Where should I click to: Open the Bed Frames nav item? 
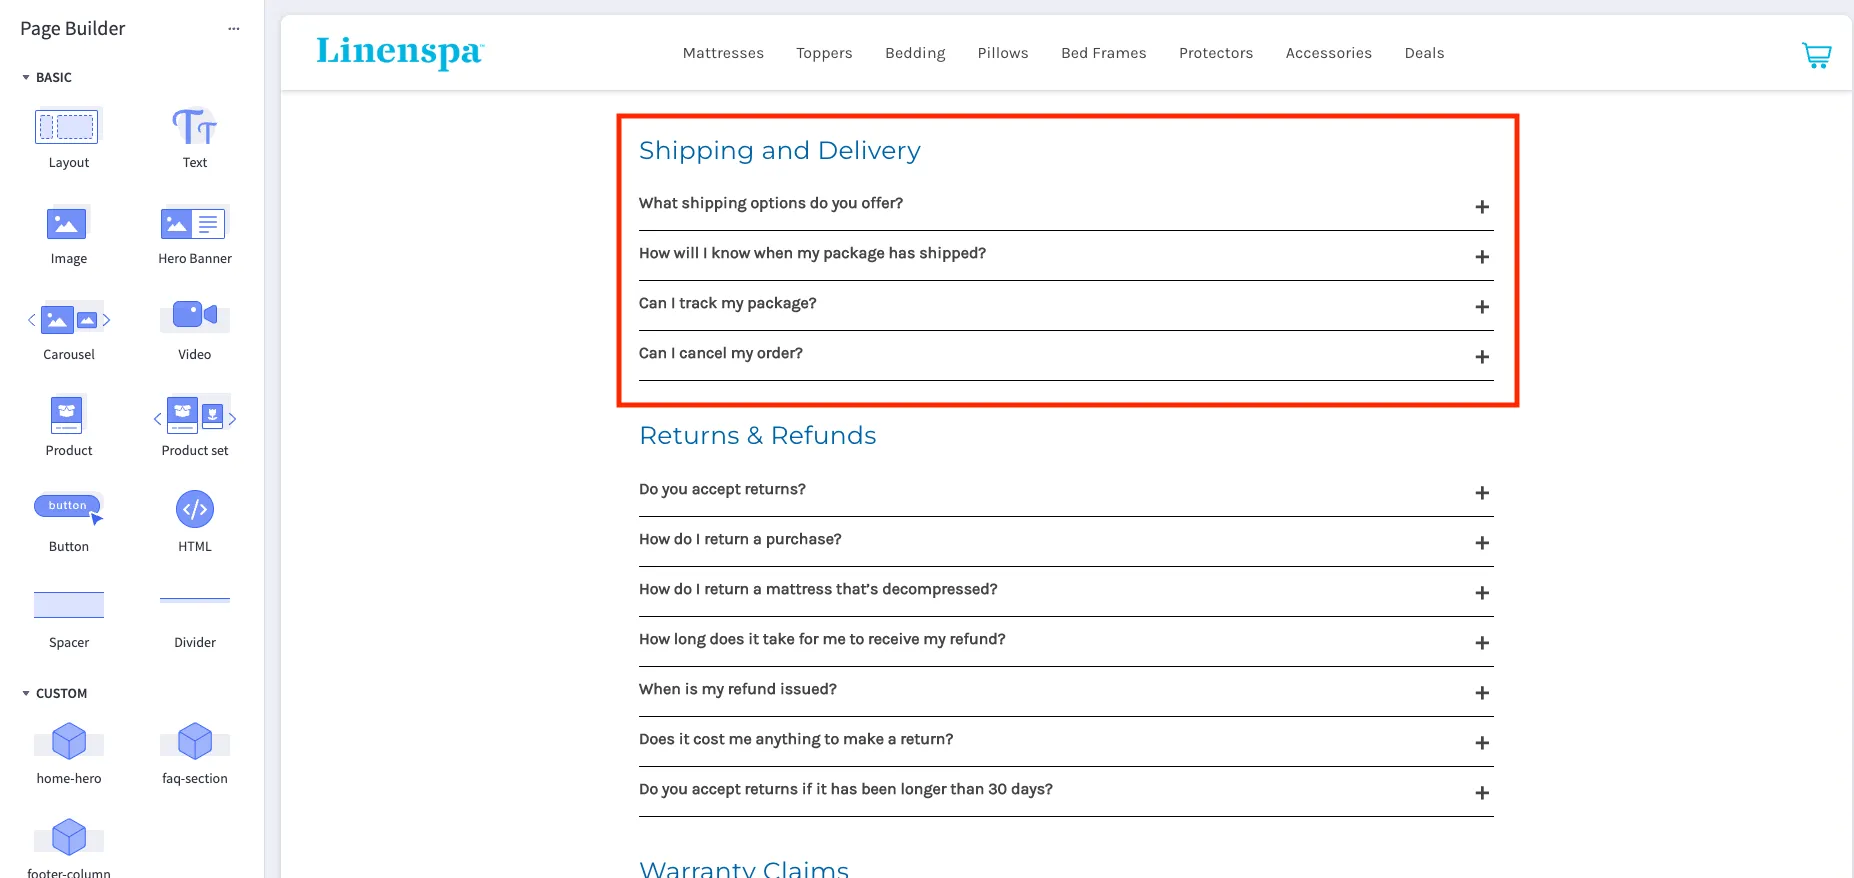pos(1104,53)
